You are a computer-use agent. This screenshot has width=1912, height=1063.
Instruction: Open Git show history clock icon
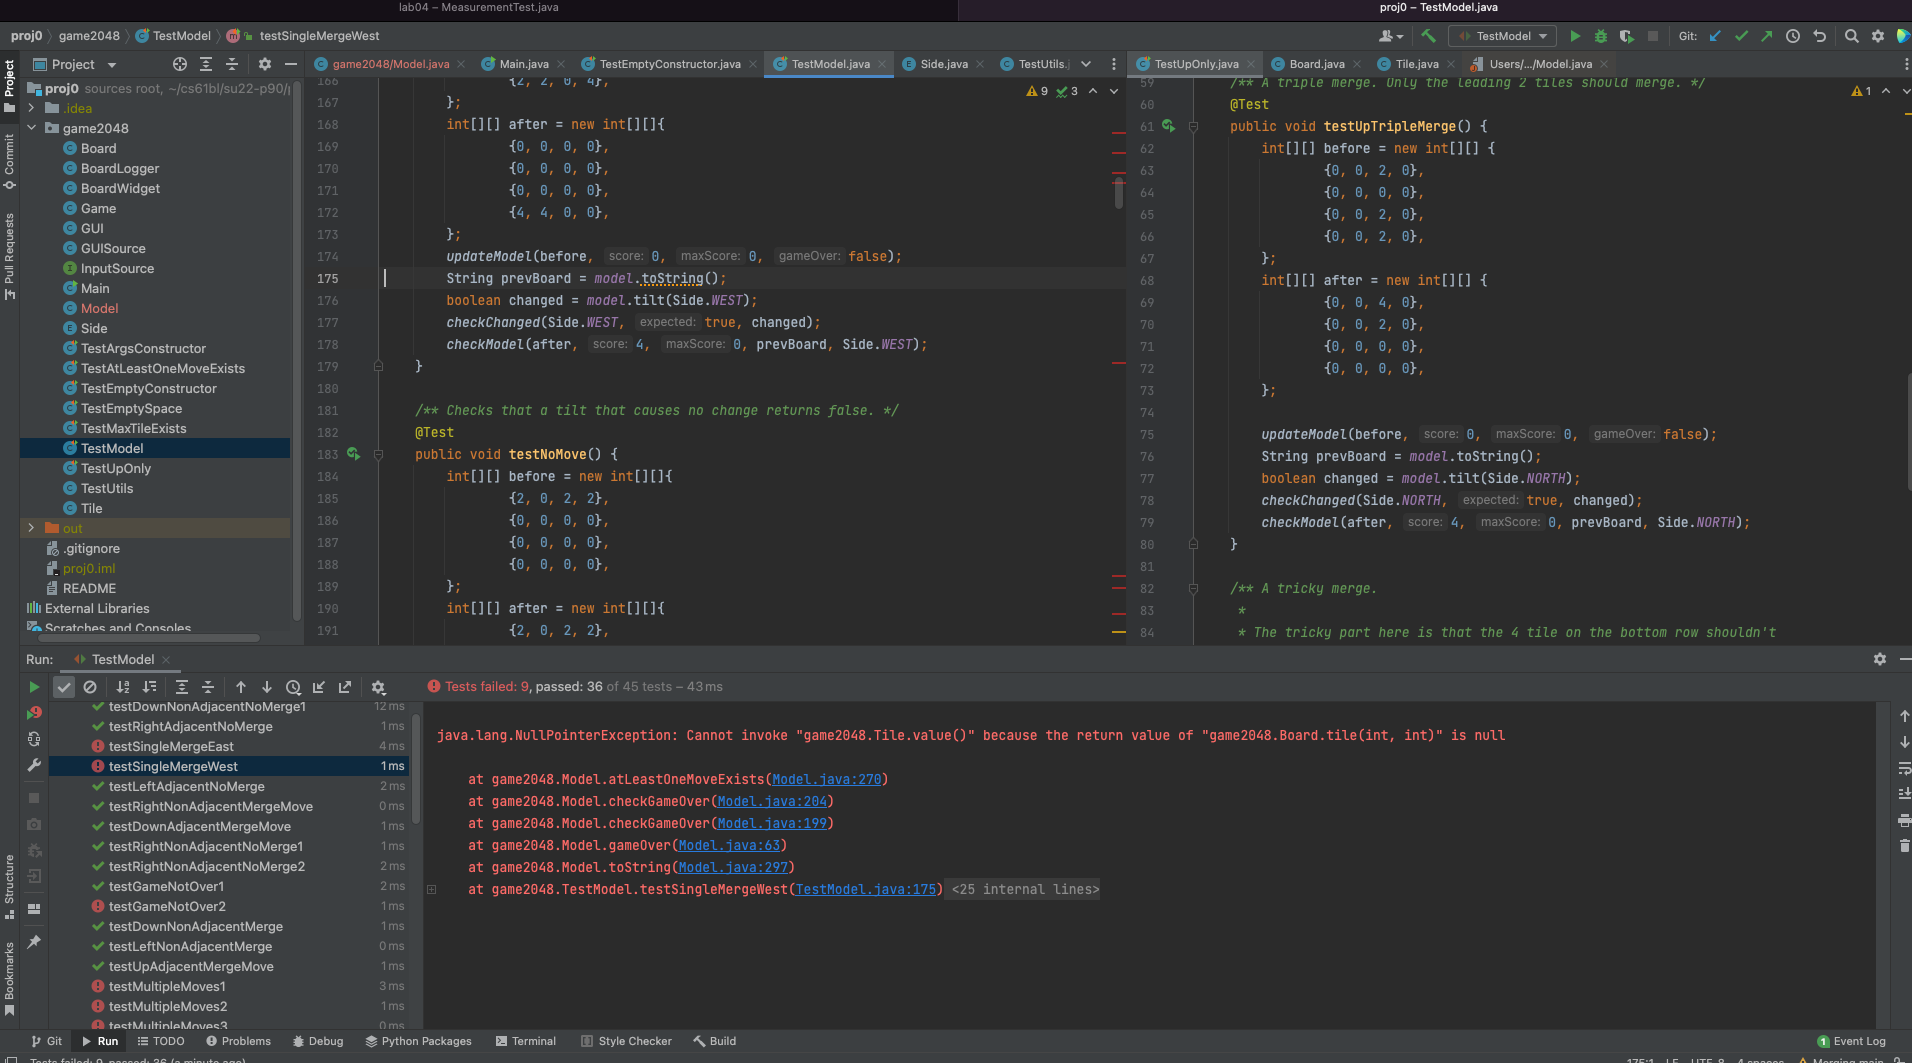pos(1793,36)
